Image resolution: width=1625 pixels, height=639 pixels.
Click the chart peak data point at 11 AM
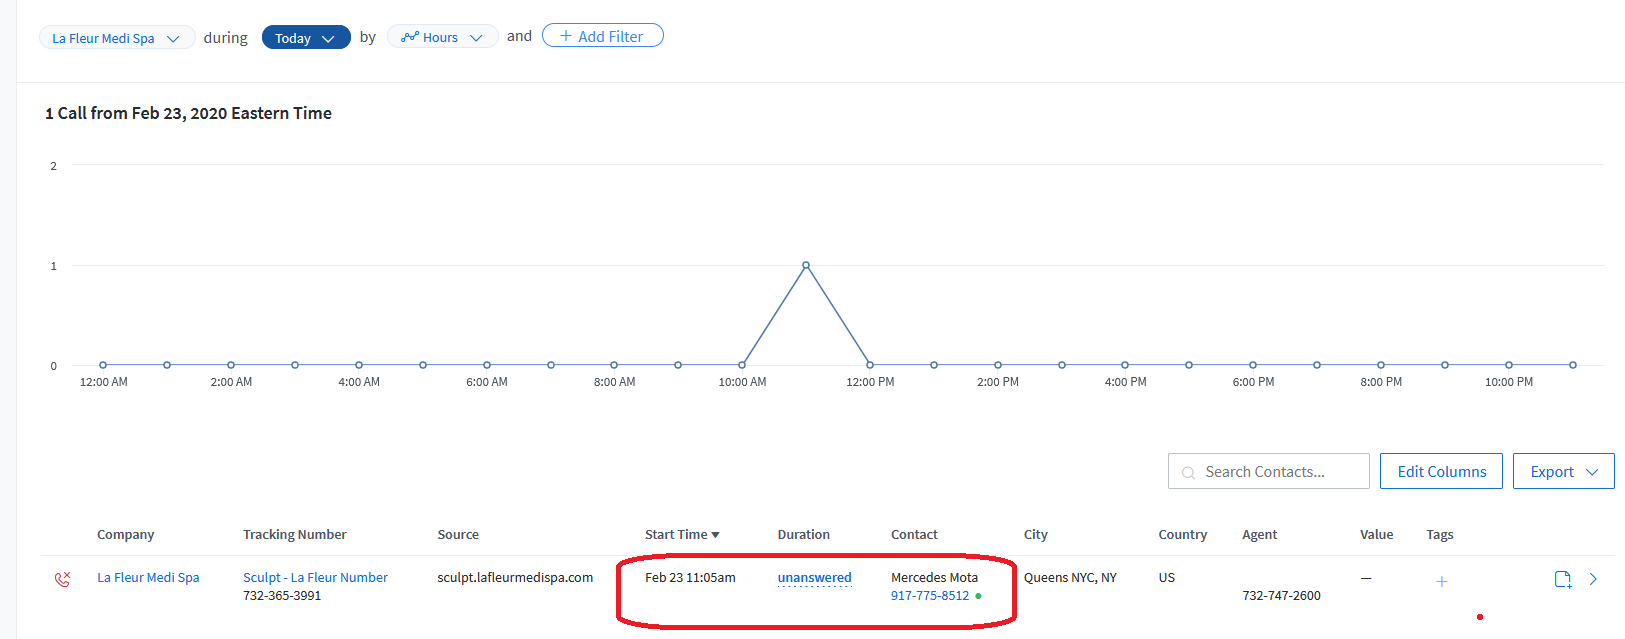(806, 265)
